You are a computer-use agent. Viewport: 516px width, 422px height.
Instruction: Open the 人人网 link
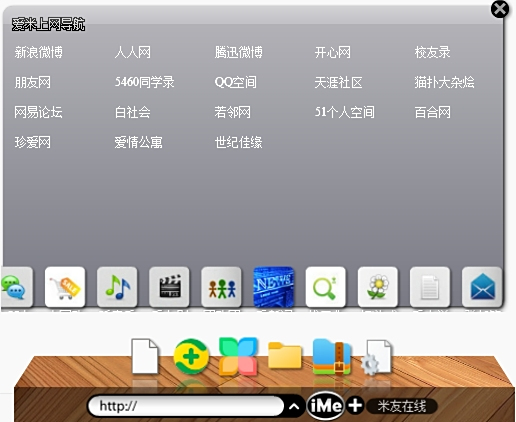pyautogui.click(x=133, y=52)
